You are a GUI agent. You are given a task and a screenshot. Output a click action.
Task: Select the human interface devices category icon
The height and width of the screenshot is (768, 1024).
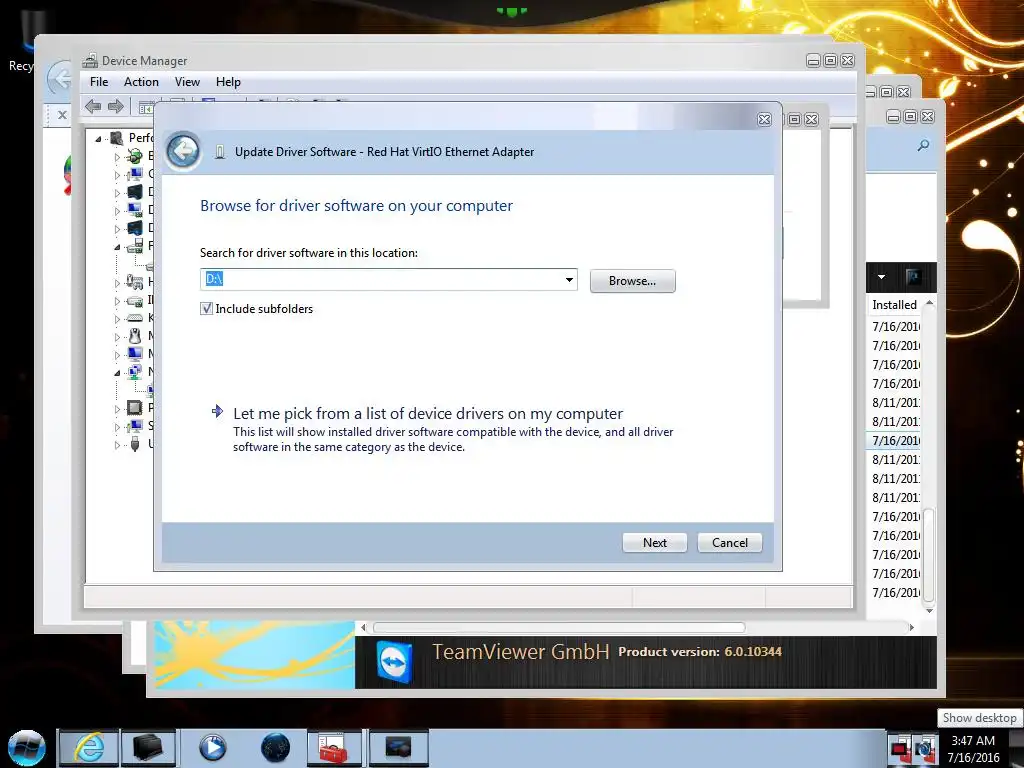click(x=135, y=281)
